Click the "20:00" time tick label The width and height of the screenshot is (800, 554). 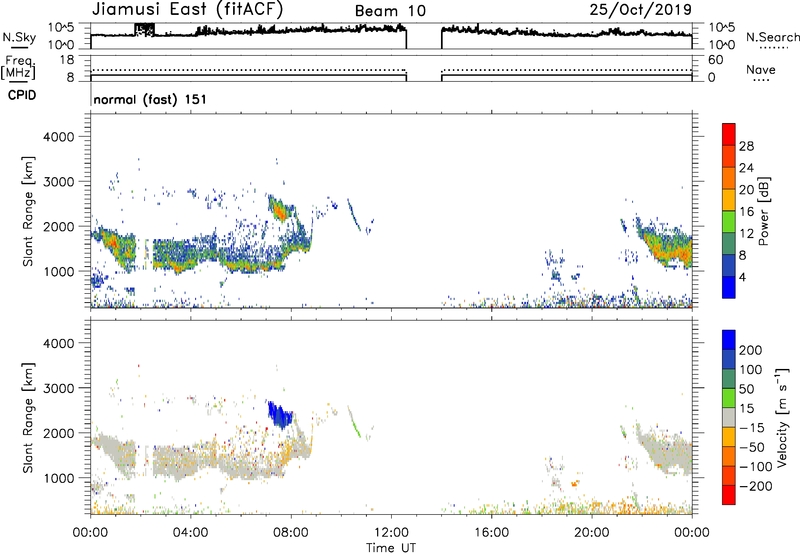[x=591, y=533]
